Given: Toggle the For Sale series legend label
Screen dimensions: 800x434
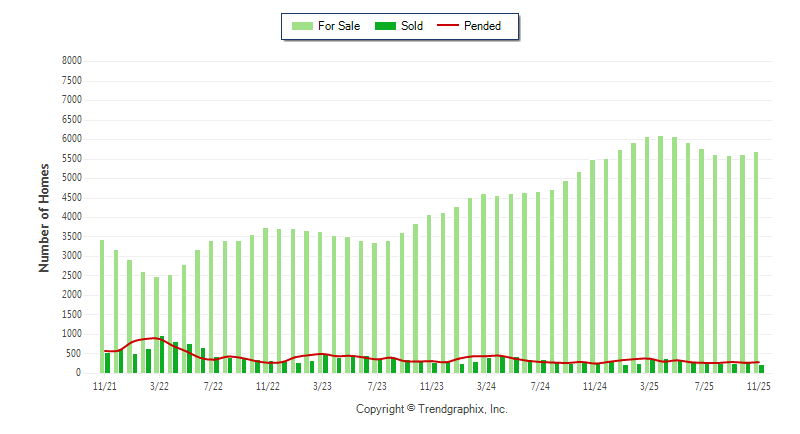Looking at the screenshot, I should (338, 26).
